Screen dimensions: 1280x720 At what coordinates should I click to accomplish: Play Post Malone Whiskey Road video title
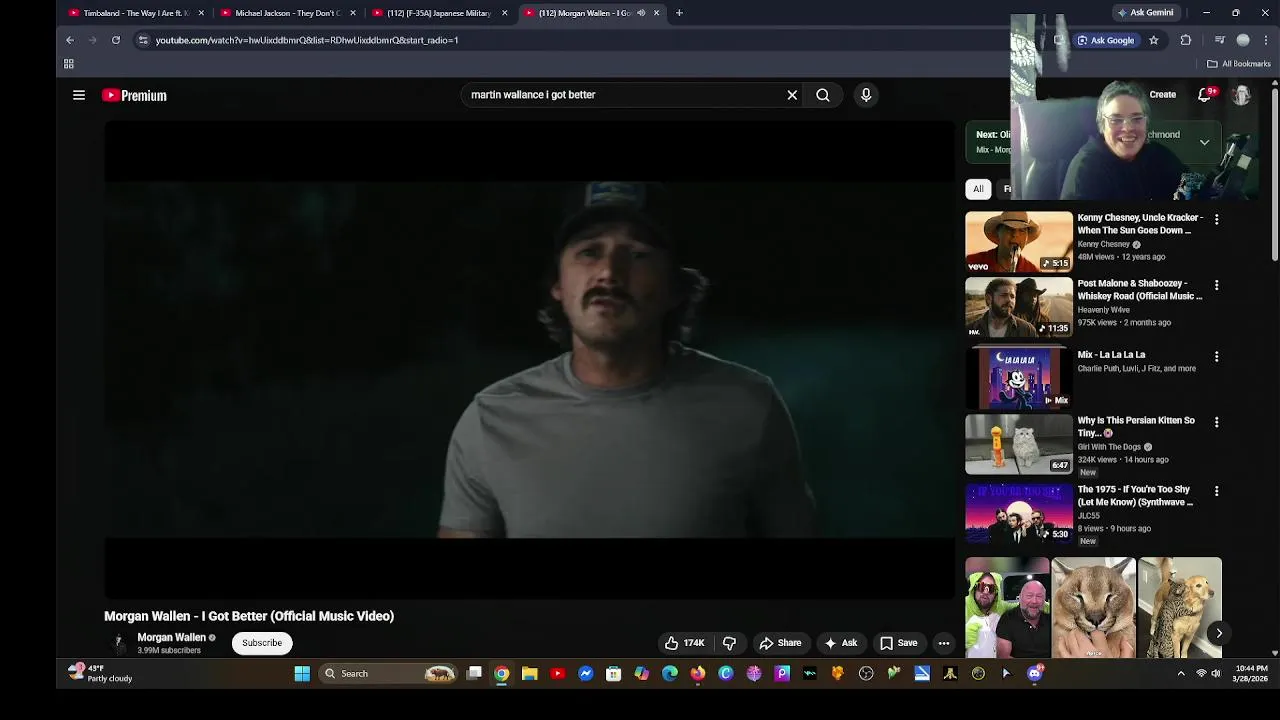(x=1139, y=290)
